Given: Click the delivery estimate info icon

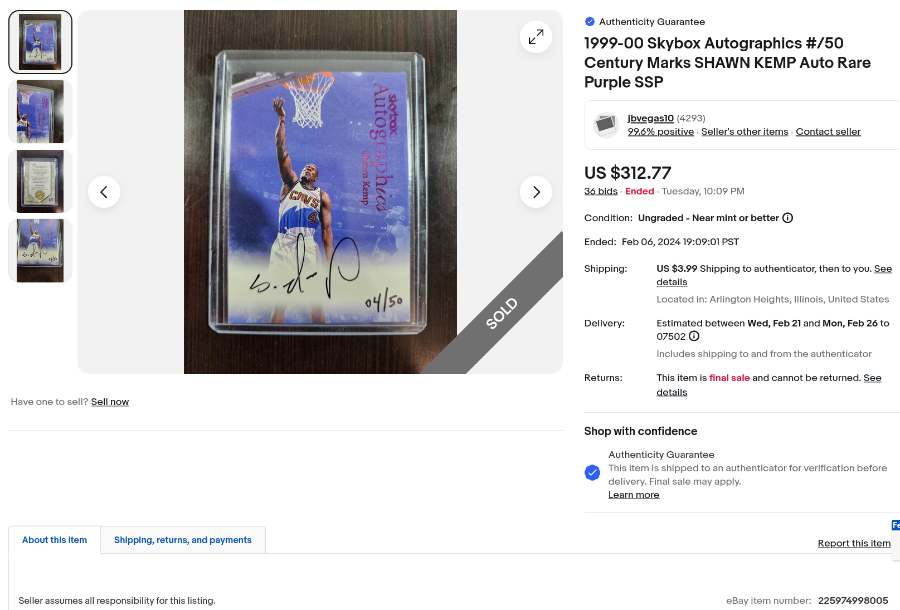Looking at the screenshot, I should tap(694, 336).
